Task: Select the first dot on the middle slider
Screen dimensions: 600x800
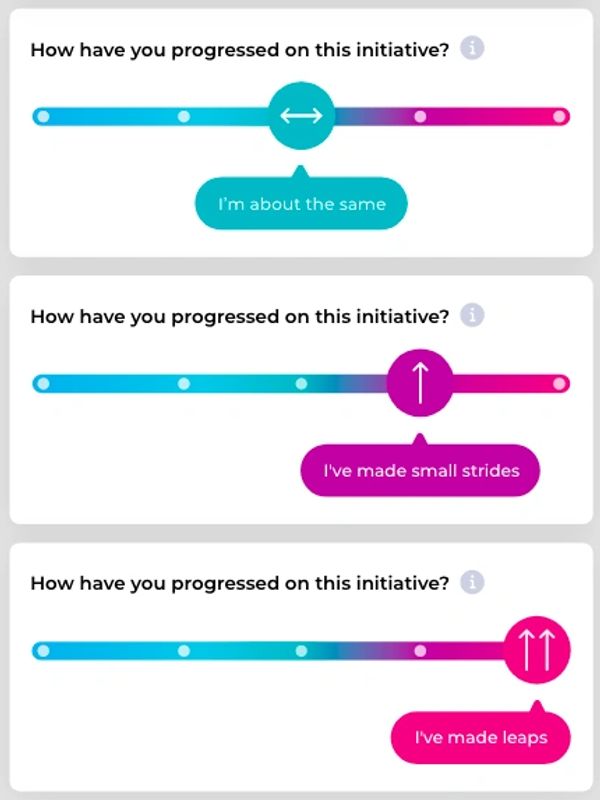Action: (x=42, y=383)
